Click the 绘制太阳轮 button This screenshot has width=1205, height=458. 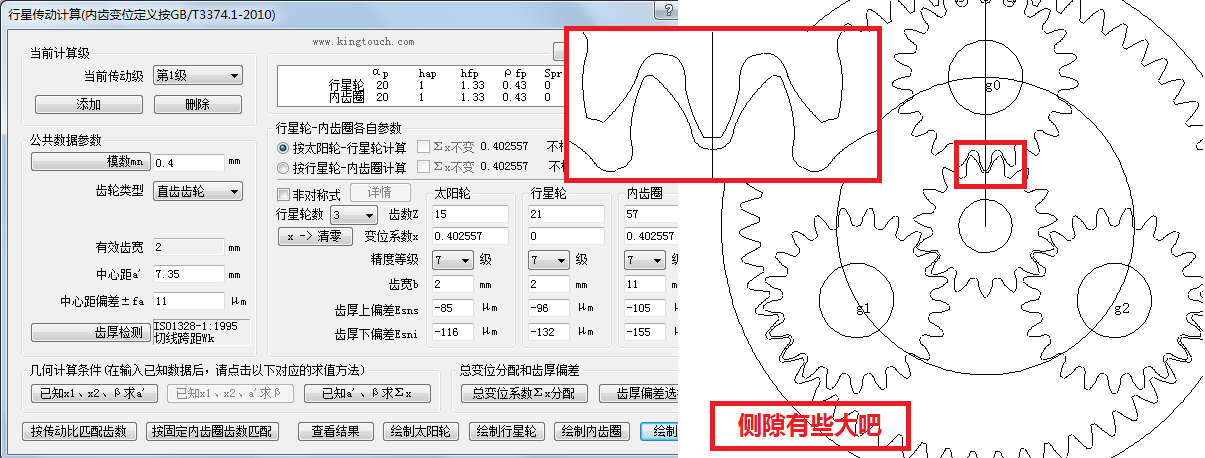pos(420,432)
